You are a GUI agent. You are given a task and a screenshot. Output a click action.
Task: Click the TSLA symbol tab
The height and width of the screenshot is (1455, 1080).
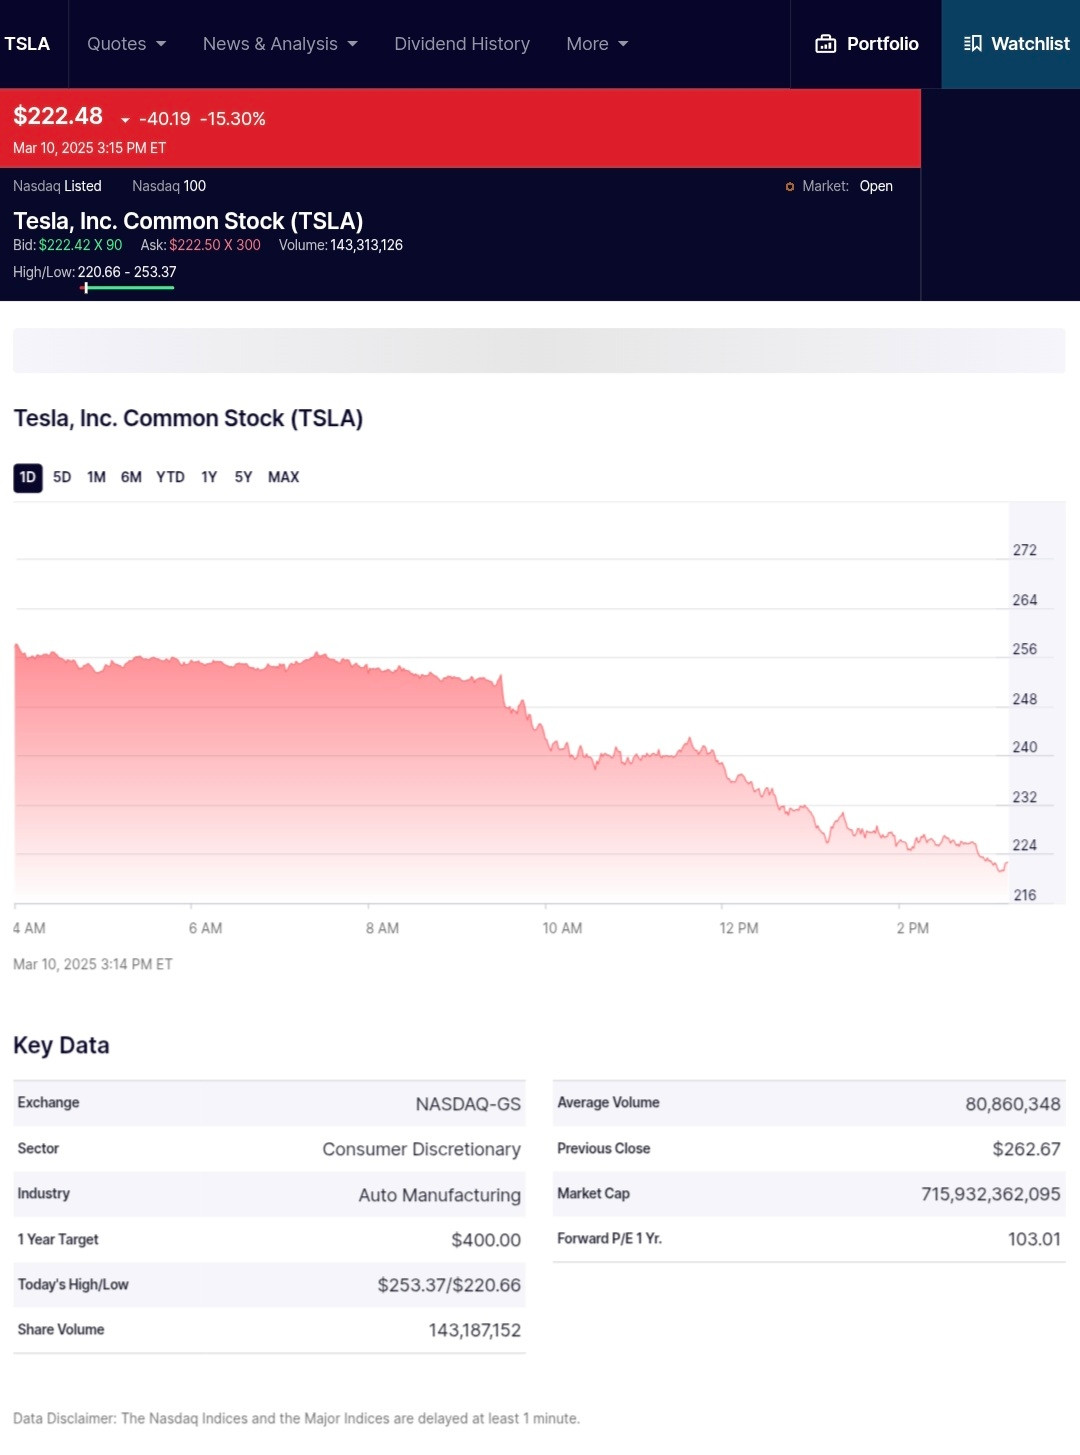pyautogui.click(x=27, y=44)
